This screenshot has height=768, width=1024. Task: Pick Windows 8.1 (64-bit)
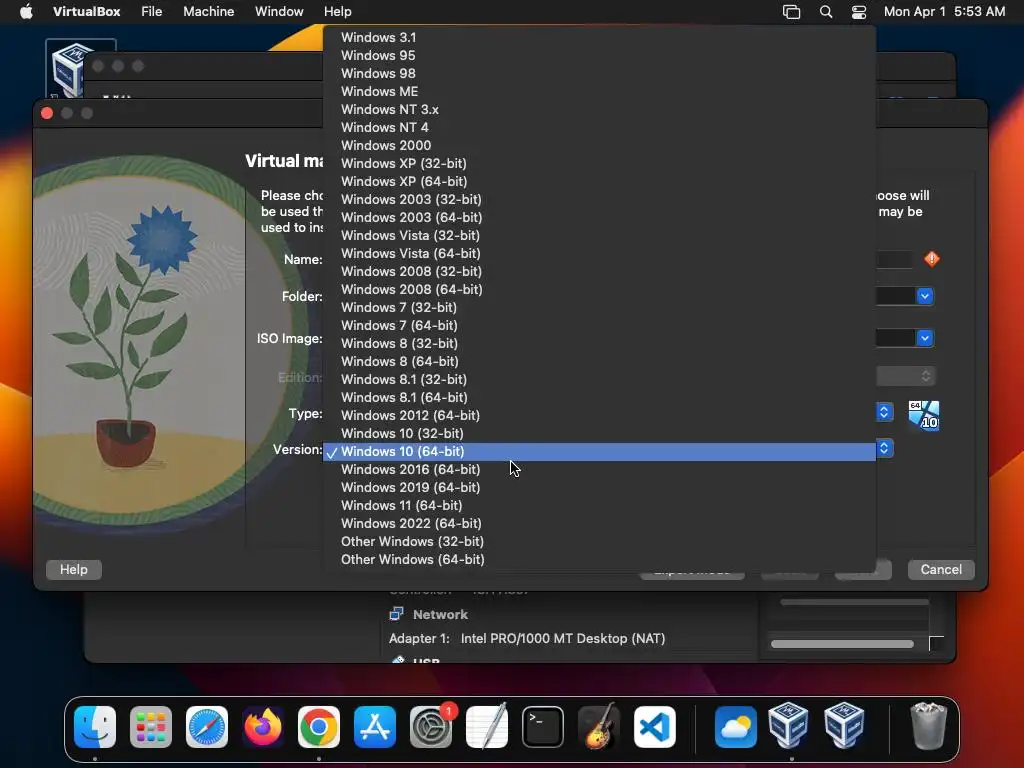point(599,397)
